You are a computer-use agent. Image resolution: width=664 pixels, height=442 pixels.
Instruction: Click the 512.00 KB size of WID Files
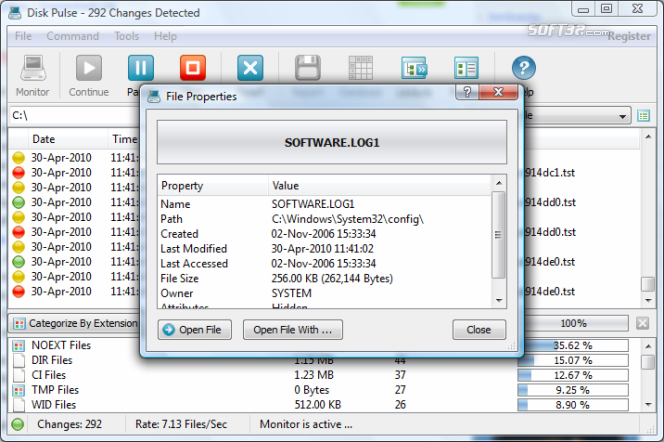[x=318, y=405]
